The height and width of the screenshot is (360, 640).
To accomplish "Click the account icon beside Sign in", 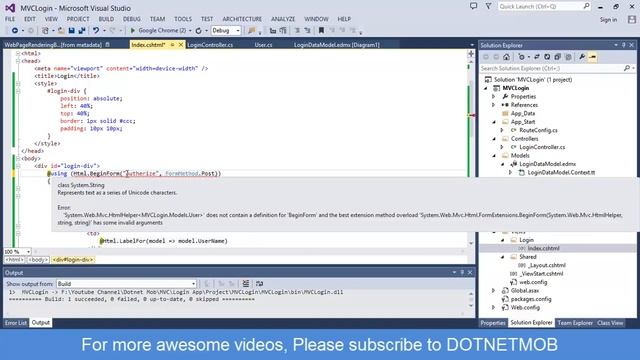I will click(x=632, y=20).
